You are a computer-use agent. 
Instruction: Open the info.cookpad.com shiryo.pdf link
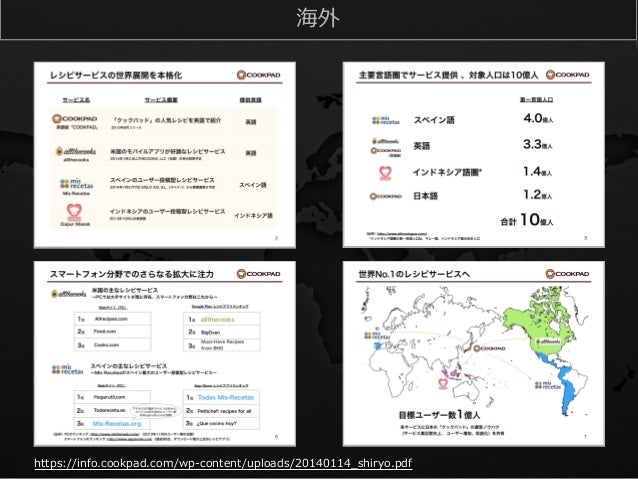(223, 463)
